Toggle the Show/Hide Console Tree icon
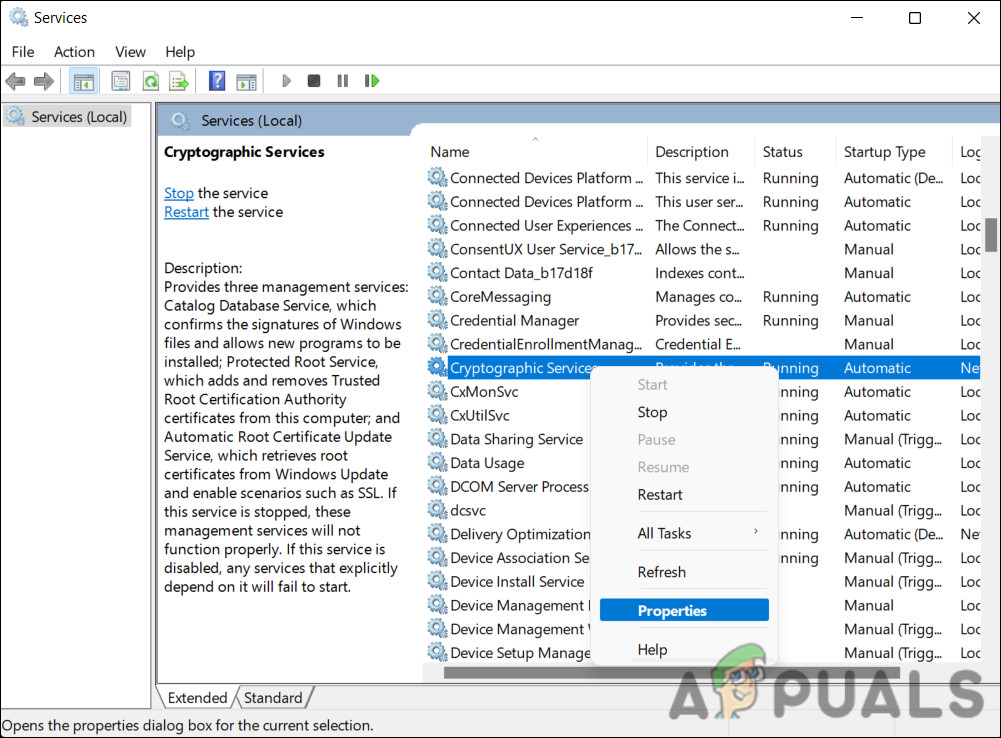1001x738 pixels. click(x=84, y=80)
